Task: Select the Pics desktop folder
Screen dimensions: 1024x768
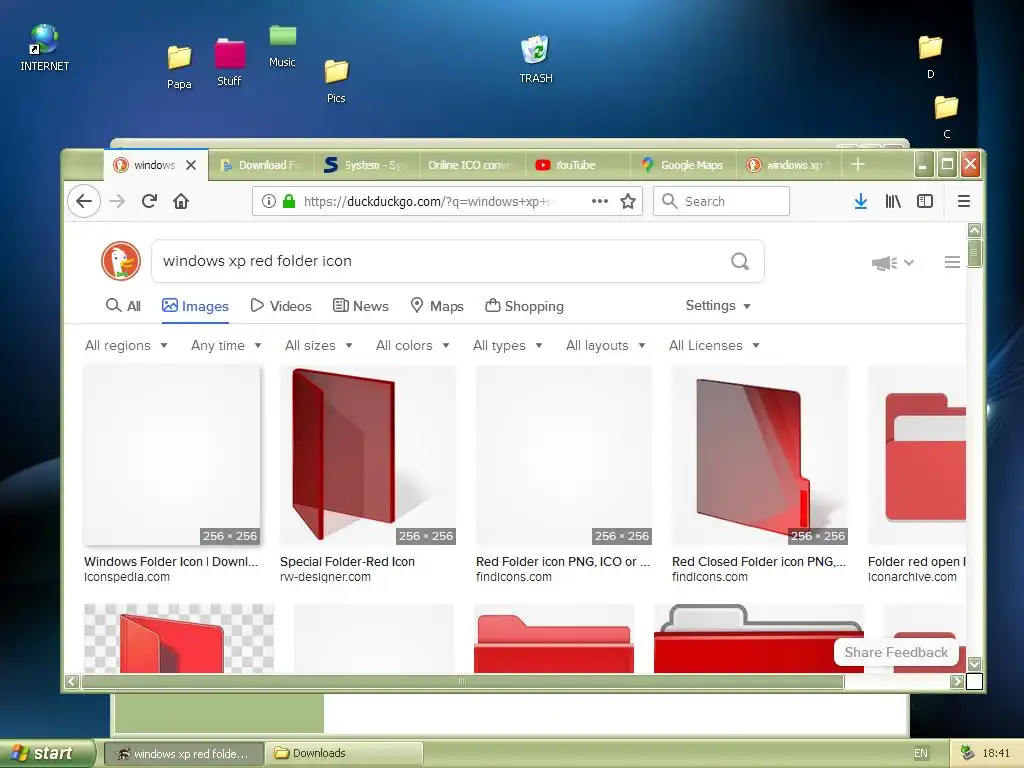Action: click(336, 81)
